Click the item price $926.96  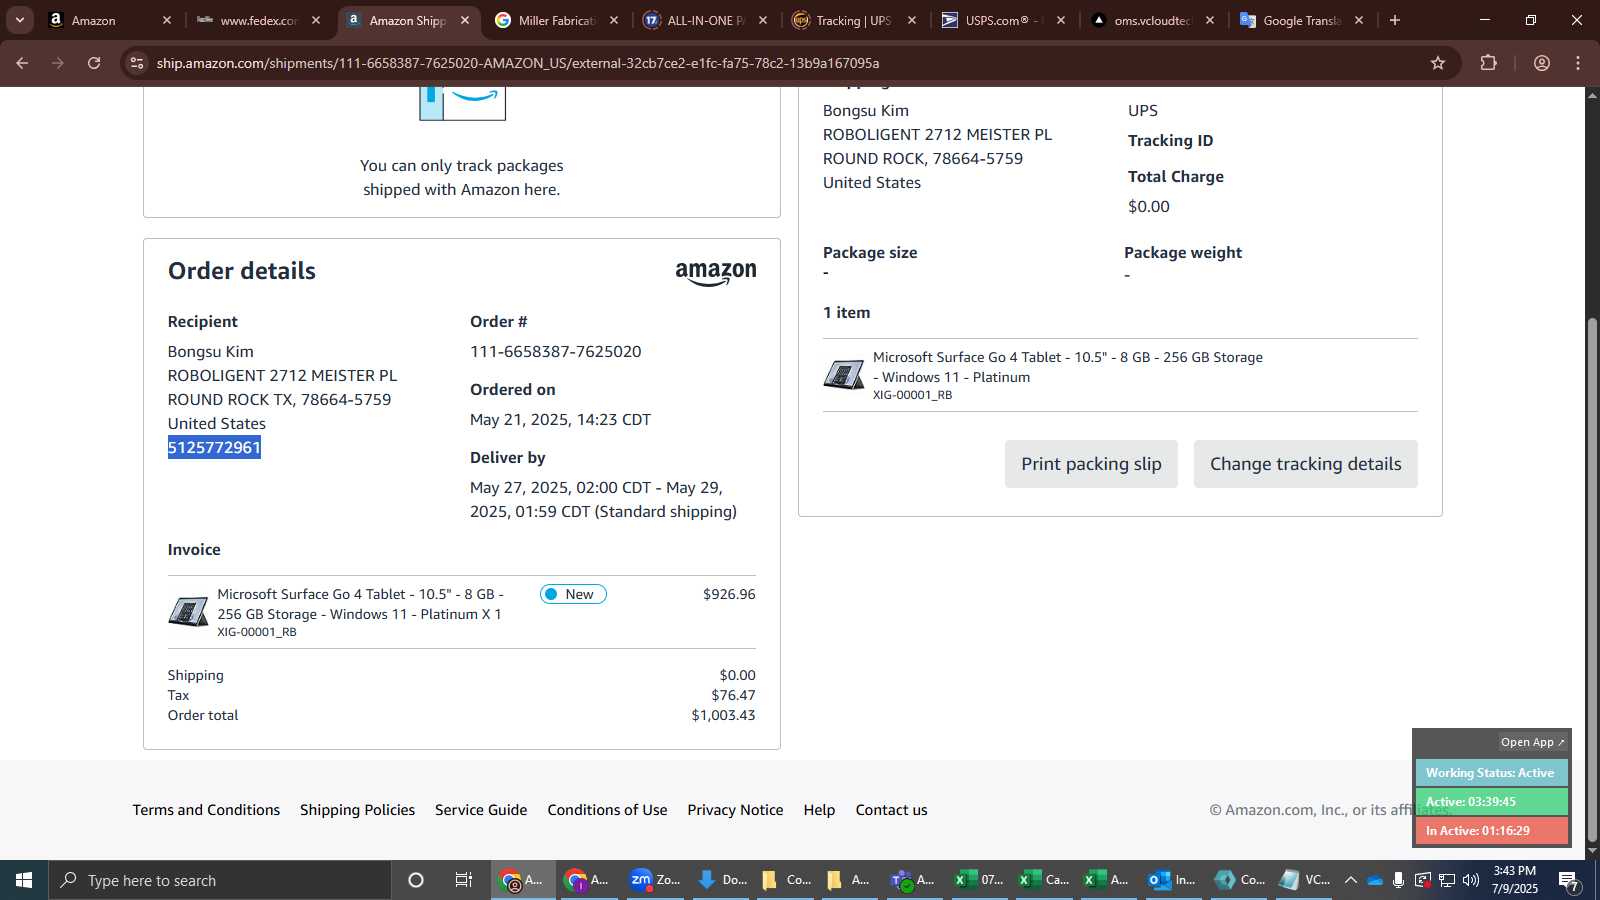point(729,594)
